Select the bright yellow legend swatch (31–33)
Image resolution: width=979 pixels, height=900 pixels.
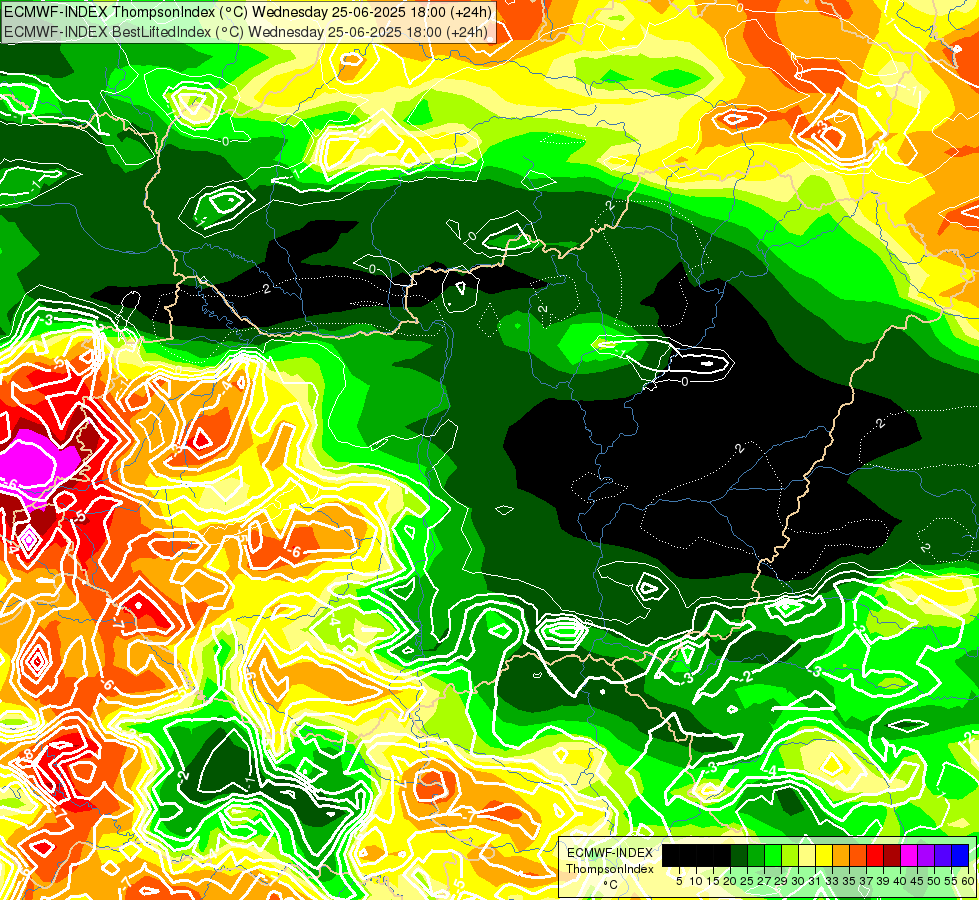[824, 855]
